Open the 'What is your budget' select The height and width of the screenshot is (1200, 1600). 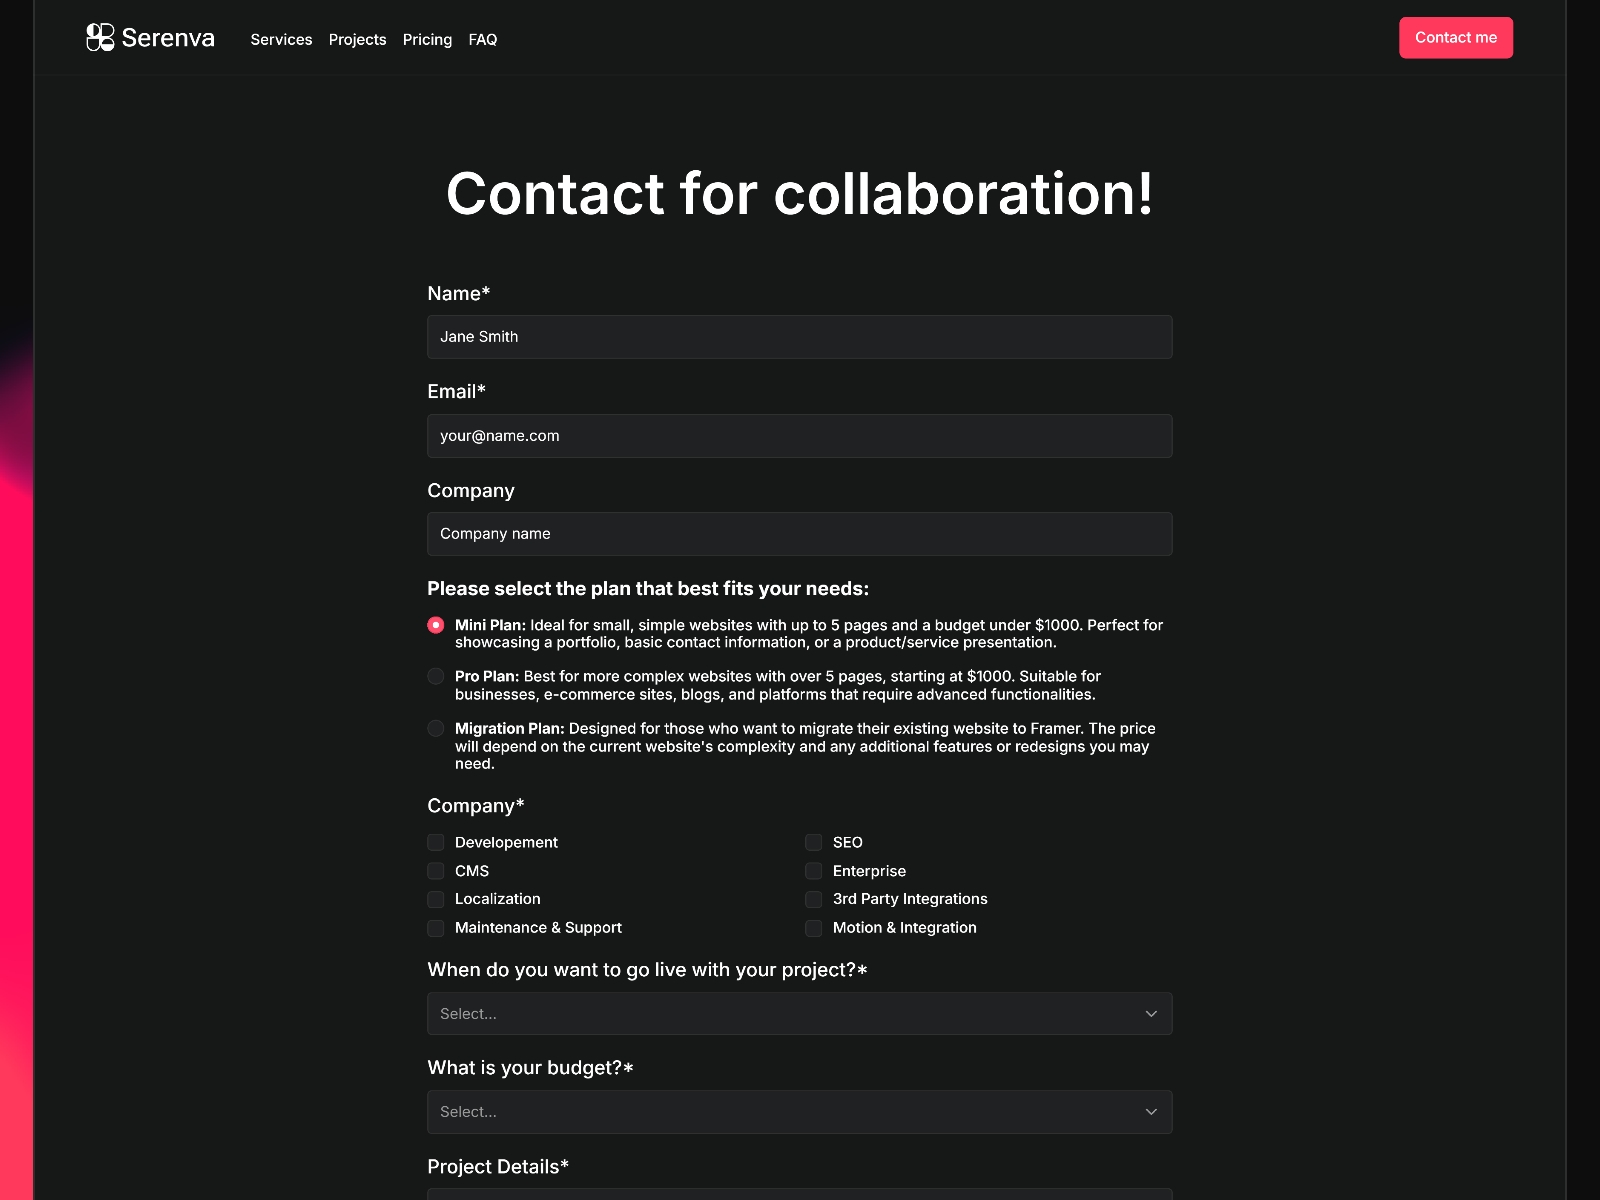click(800, 1111)
